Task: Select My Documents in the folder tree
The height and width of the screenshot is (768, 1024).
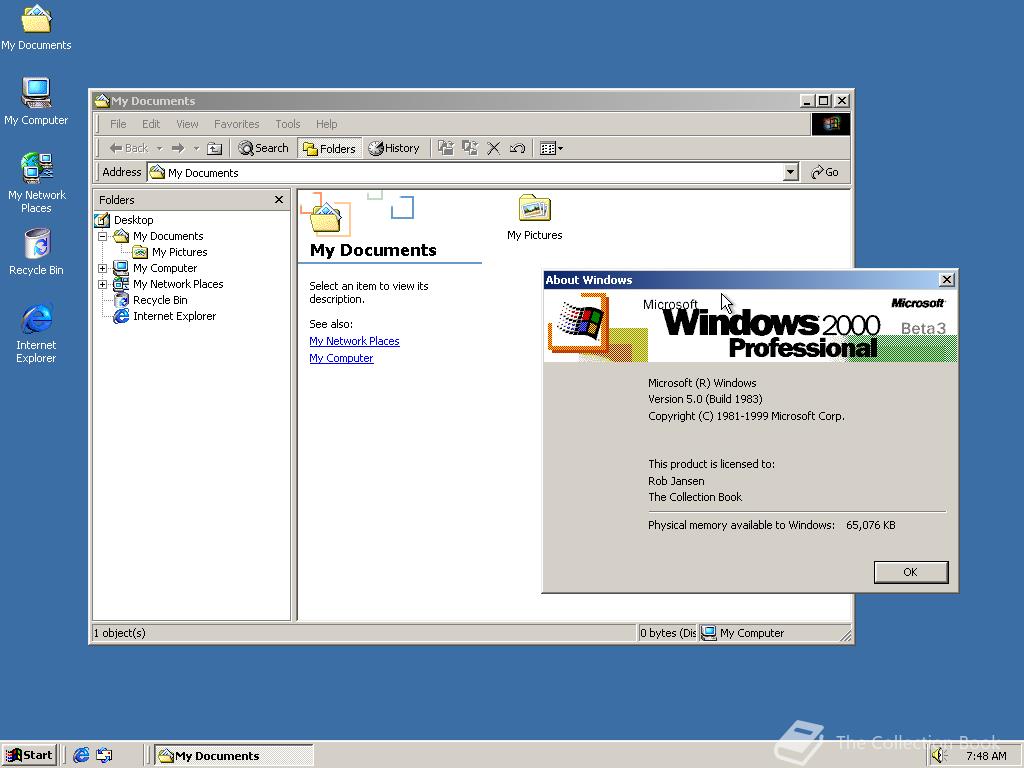Action: (168, 236)
